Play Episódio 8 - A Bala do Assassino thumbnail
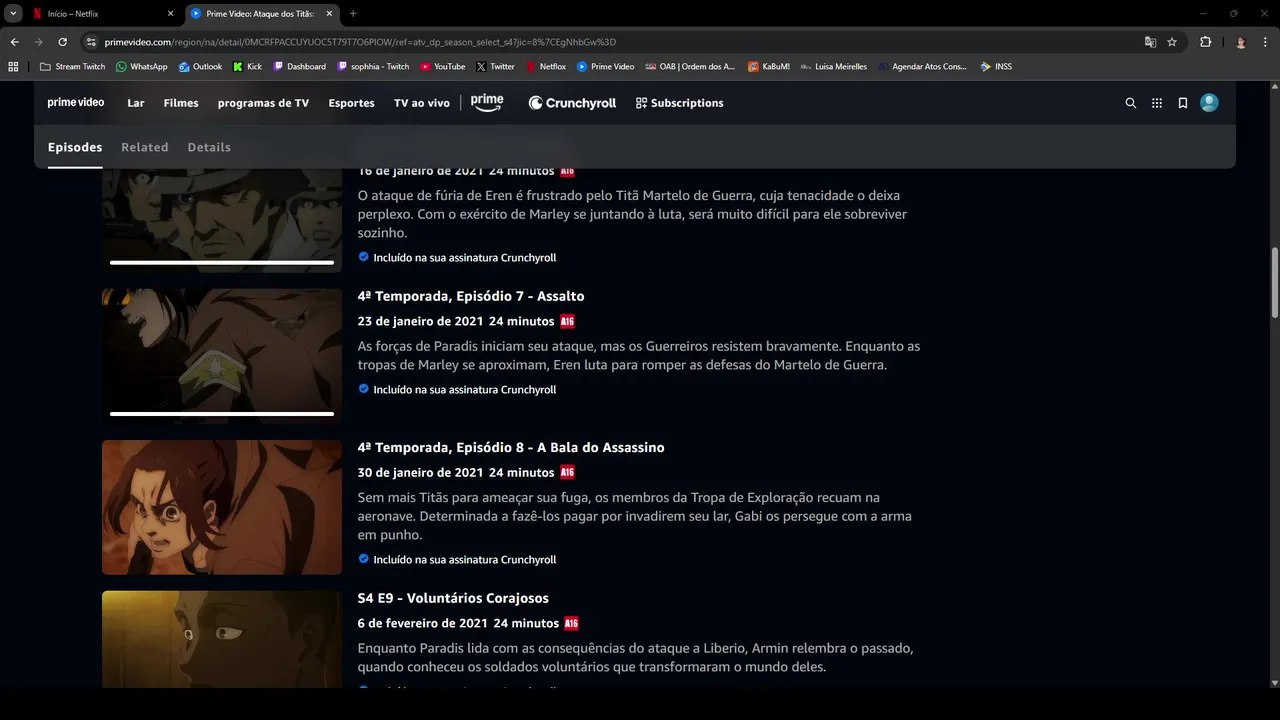1280x720 pixels. click(222, 507)
